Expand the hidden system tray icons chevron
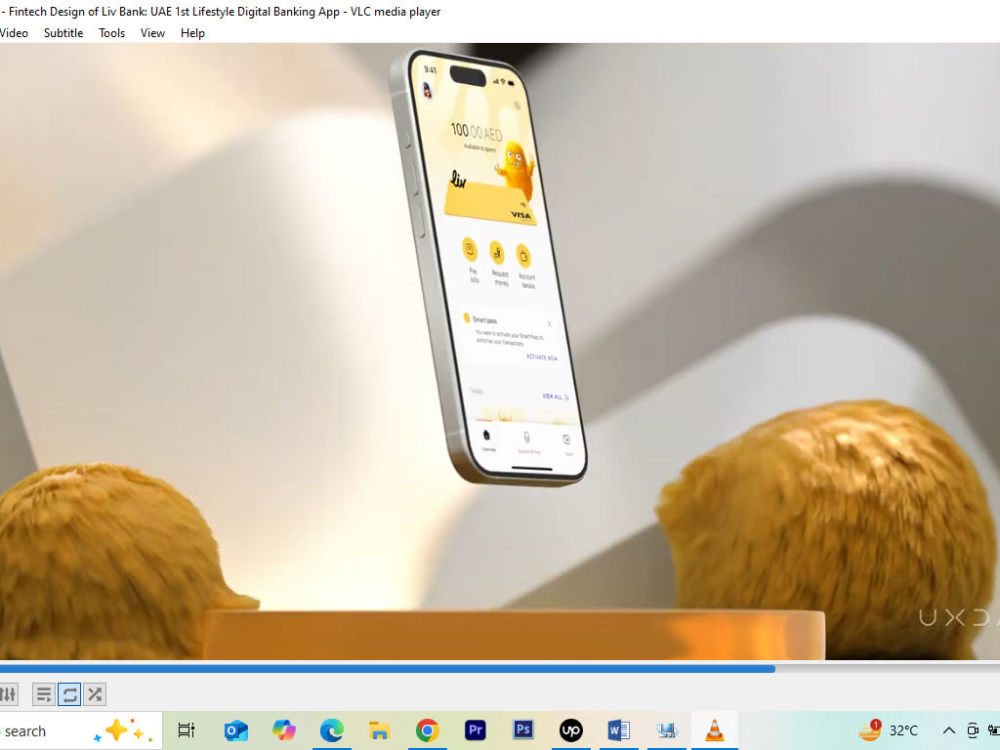 pos(948,731)
